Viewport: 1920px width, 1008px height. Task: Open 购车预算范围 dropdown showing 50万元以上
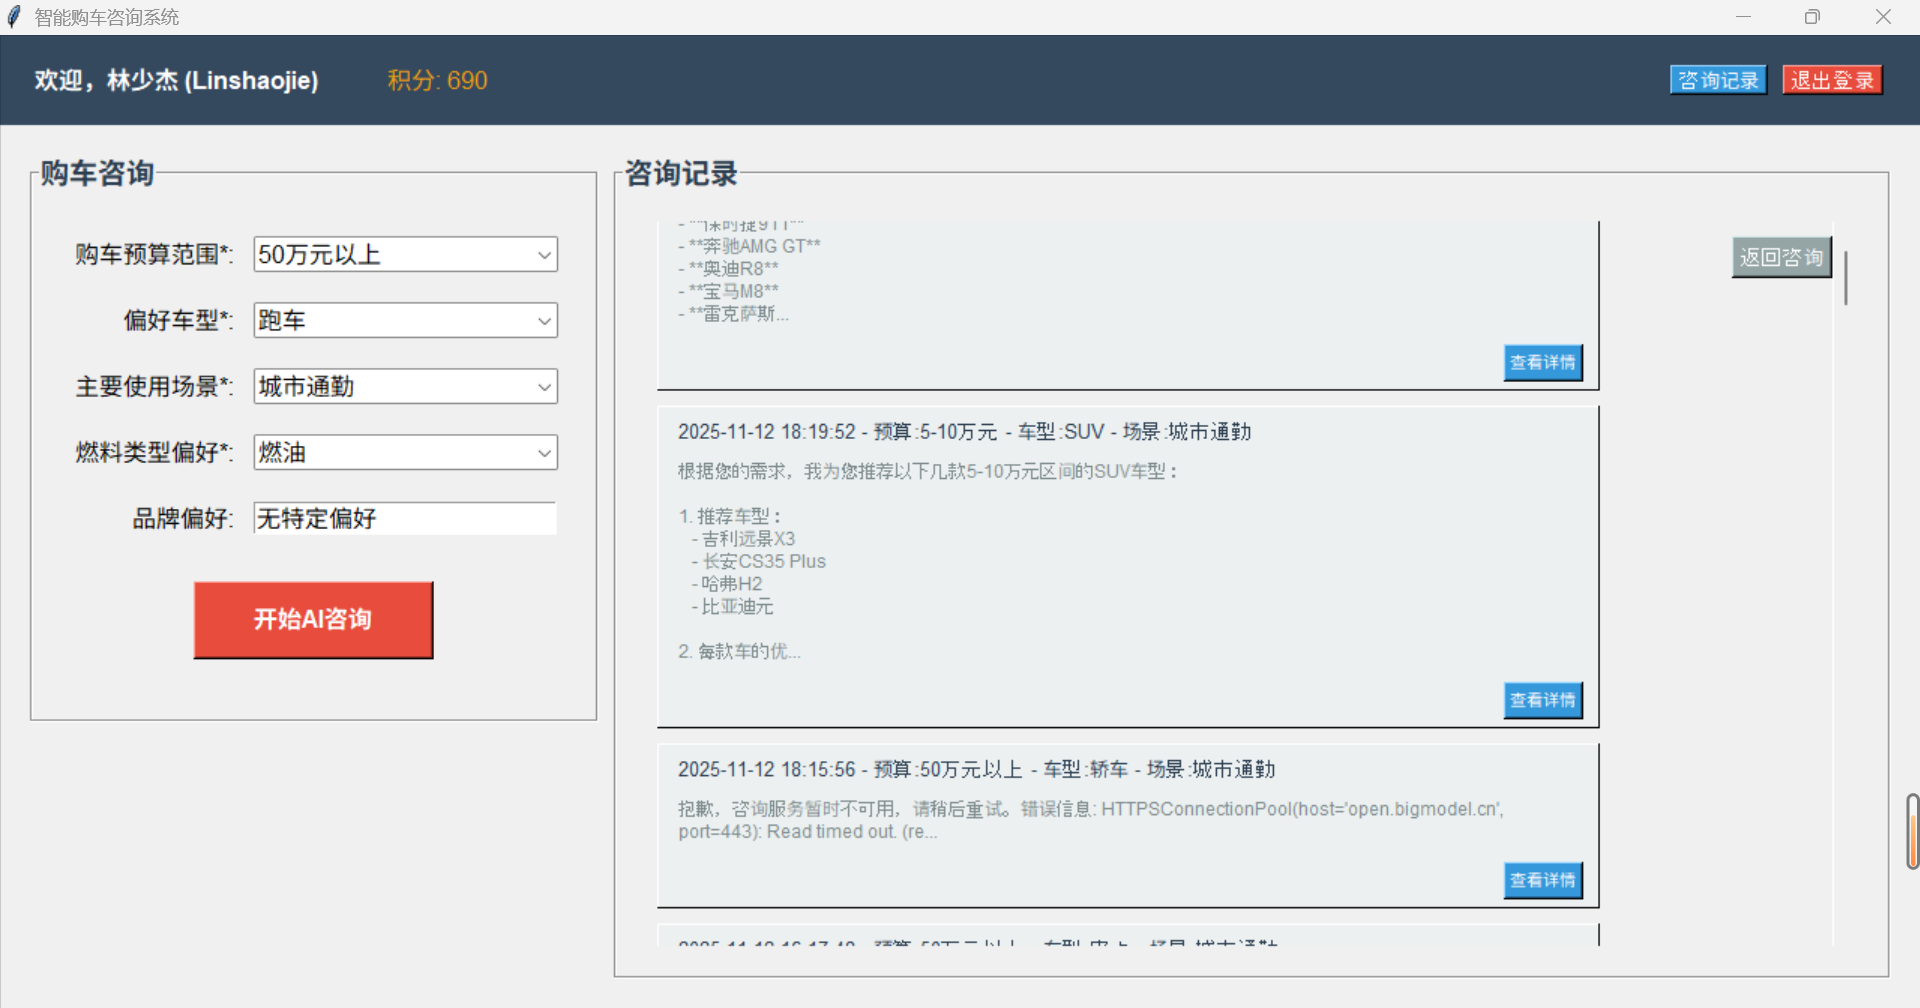(405, 254)
